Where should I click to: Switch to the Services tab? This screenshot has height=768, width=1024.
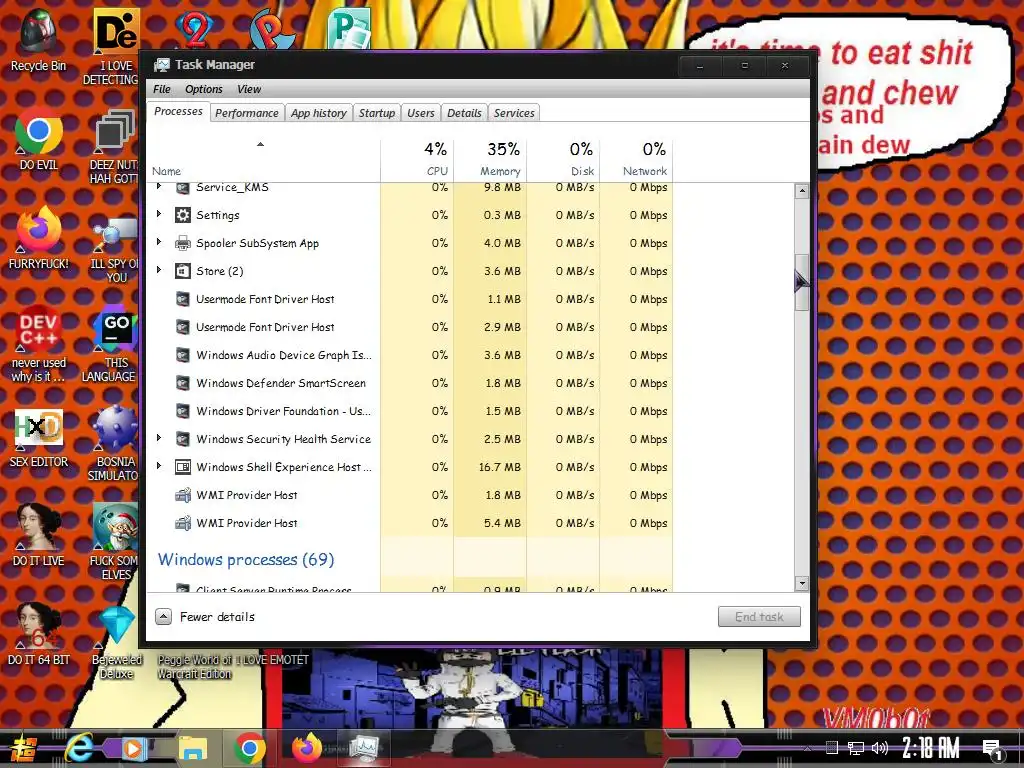coord(514,113)
